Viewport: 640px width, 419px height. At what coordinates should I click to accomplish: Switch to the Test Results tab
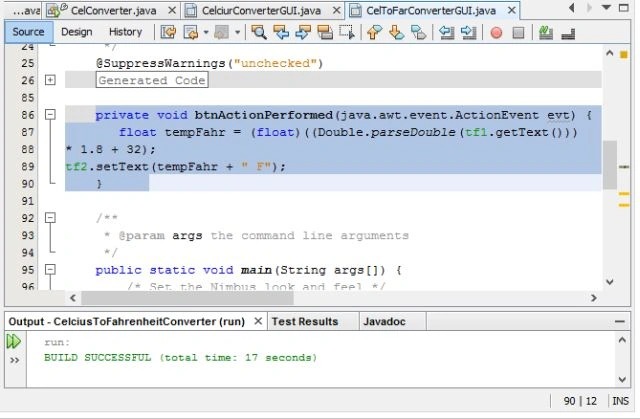(x=305, y=321)
